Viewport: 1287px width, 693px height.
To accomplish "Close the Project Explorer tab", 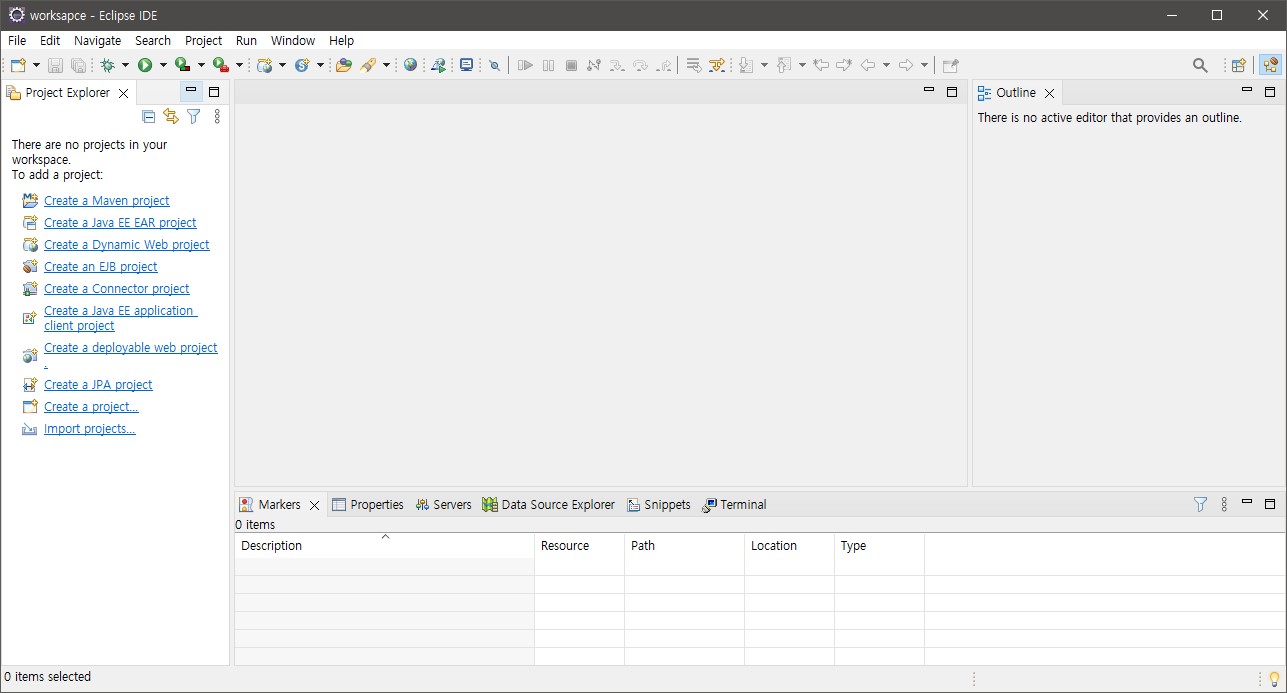I will point(123,93).
